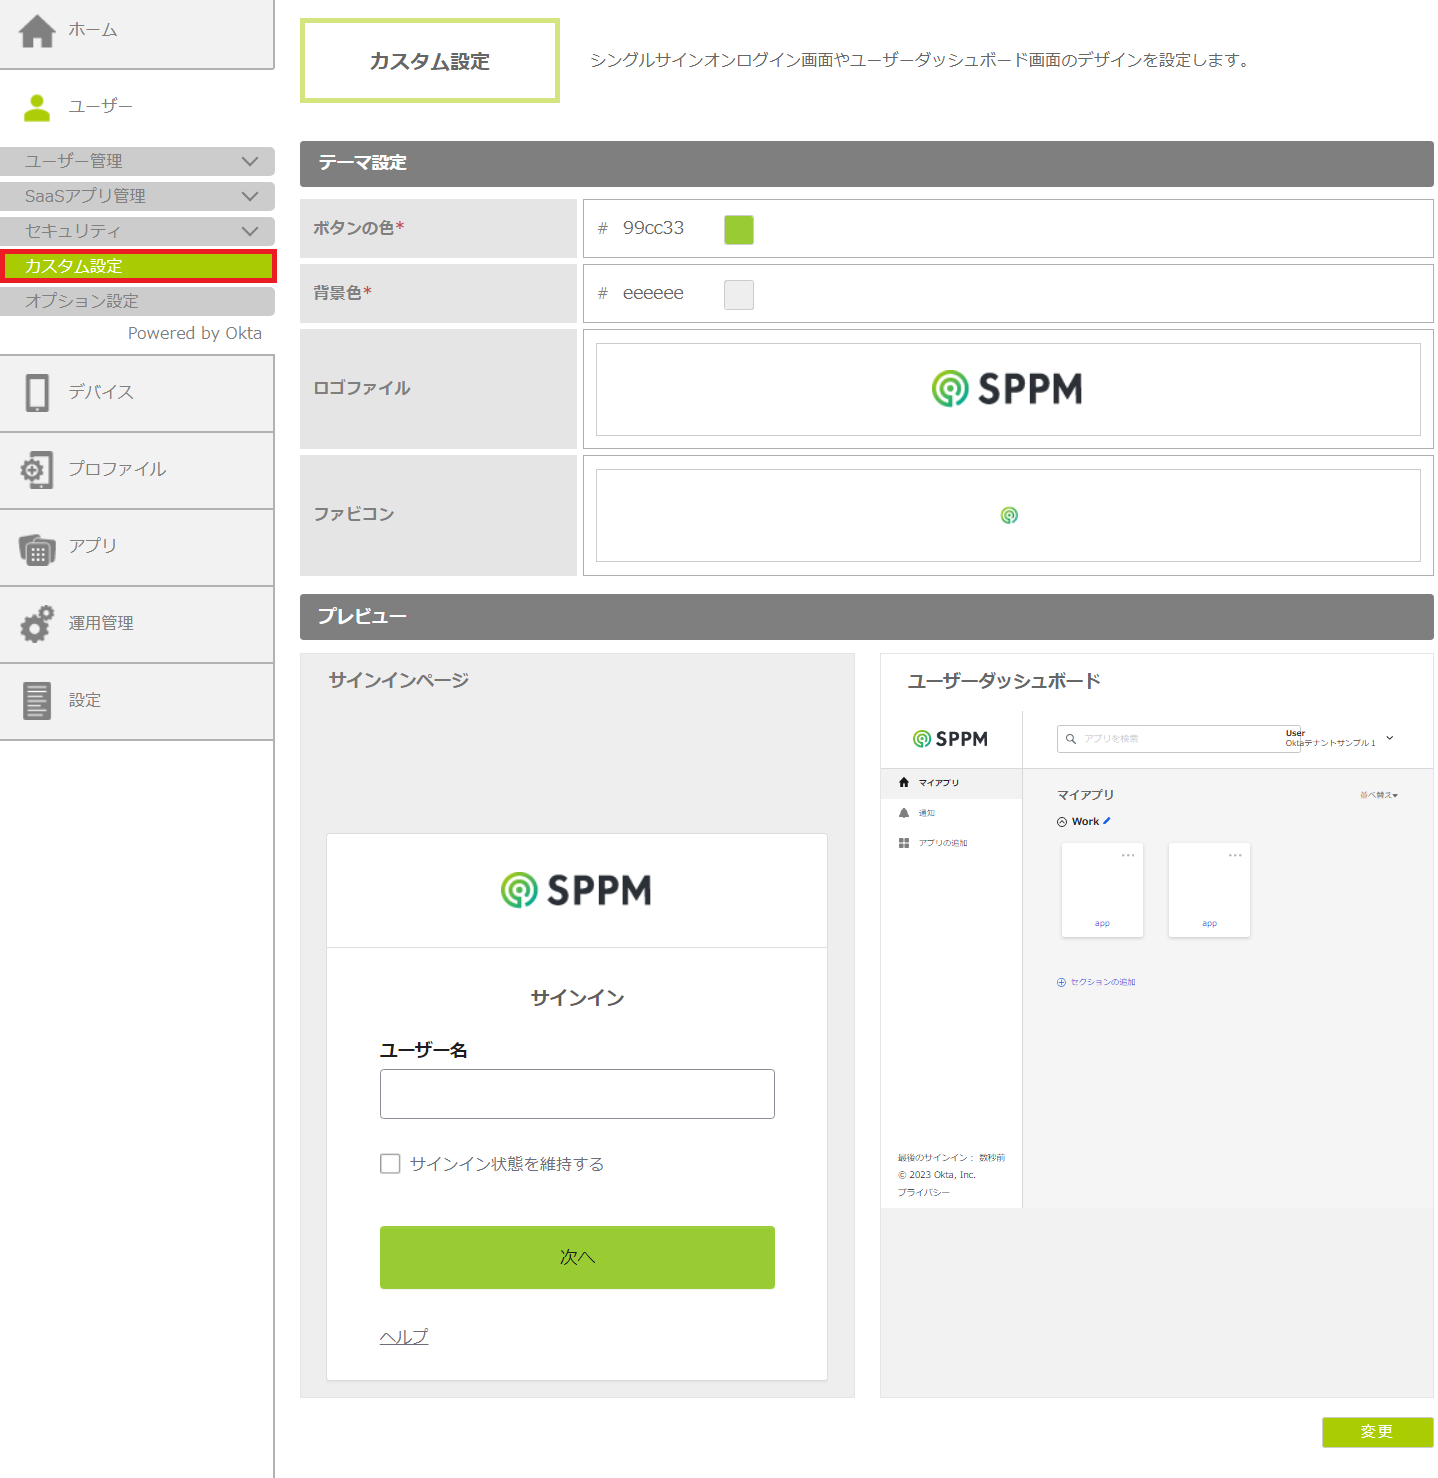This screenshot has width=1438, height=1478.
Task: Open the ホーム menu
Action: tap(137, 34)
